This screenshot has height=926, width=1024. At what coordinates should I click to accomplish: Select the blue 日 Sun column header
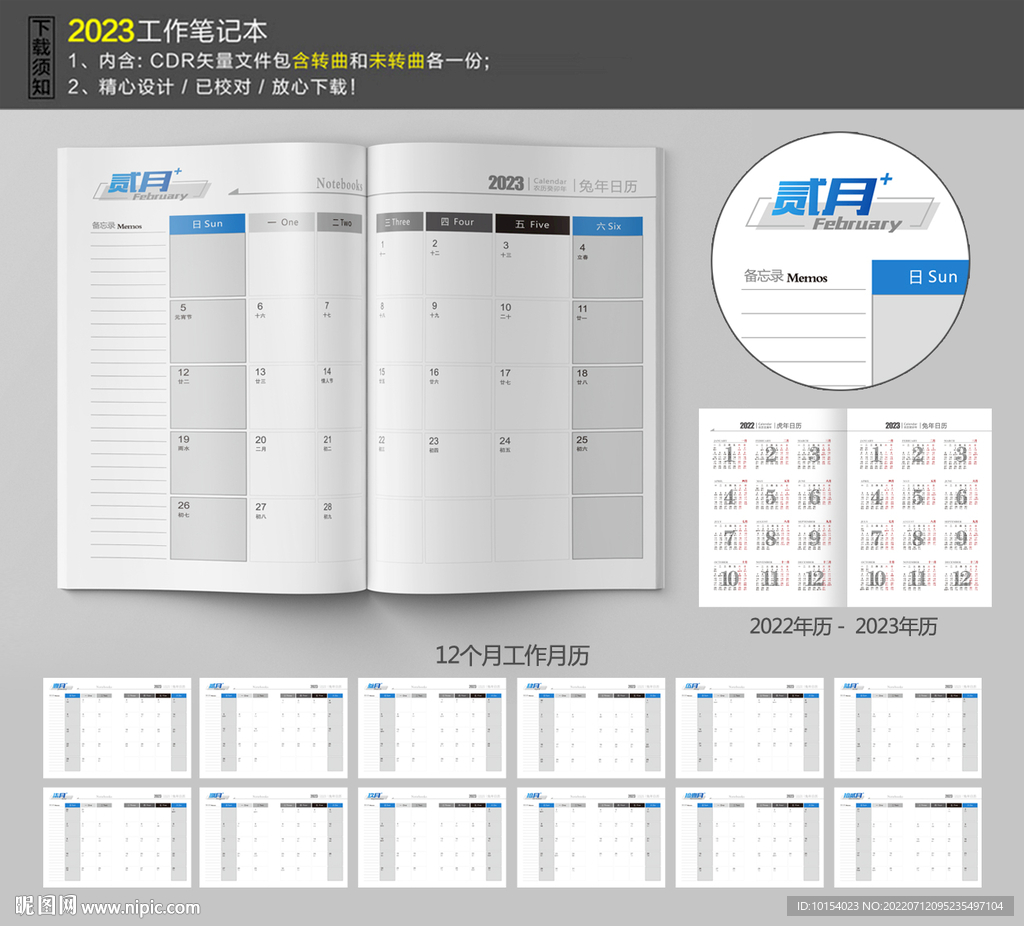click(208, 223)
